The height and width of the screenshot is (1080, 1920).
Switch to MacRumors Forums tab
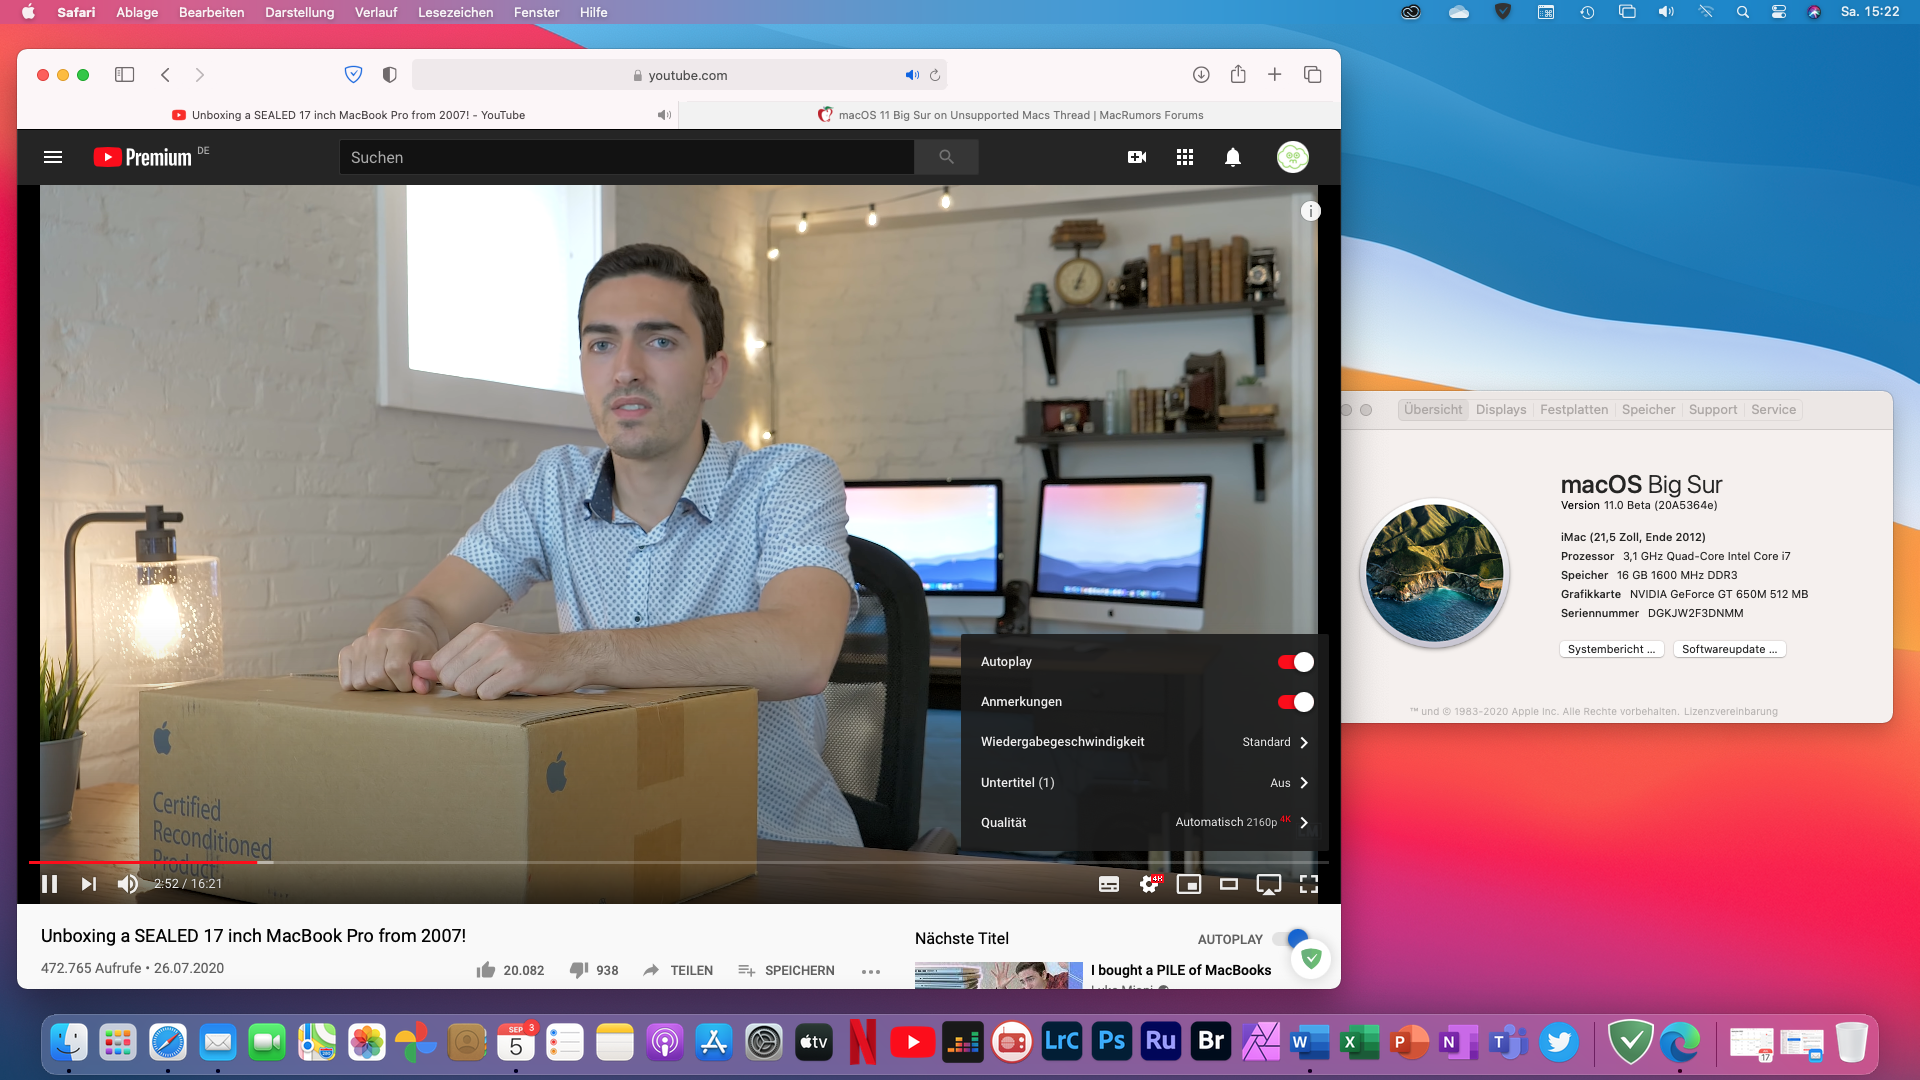point(1010,115)
